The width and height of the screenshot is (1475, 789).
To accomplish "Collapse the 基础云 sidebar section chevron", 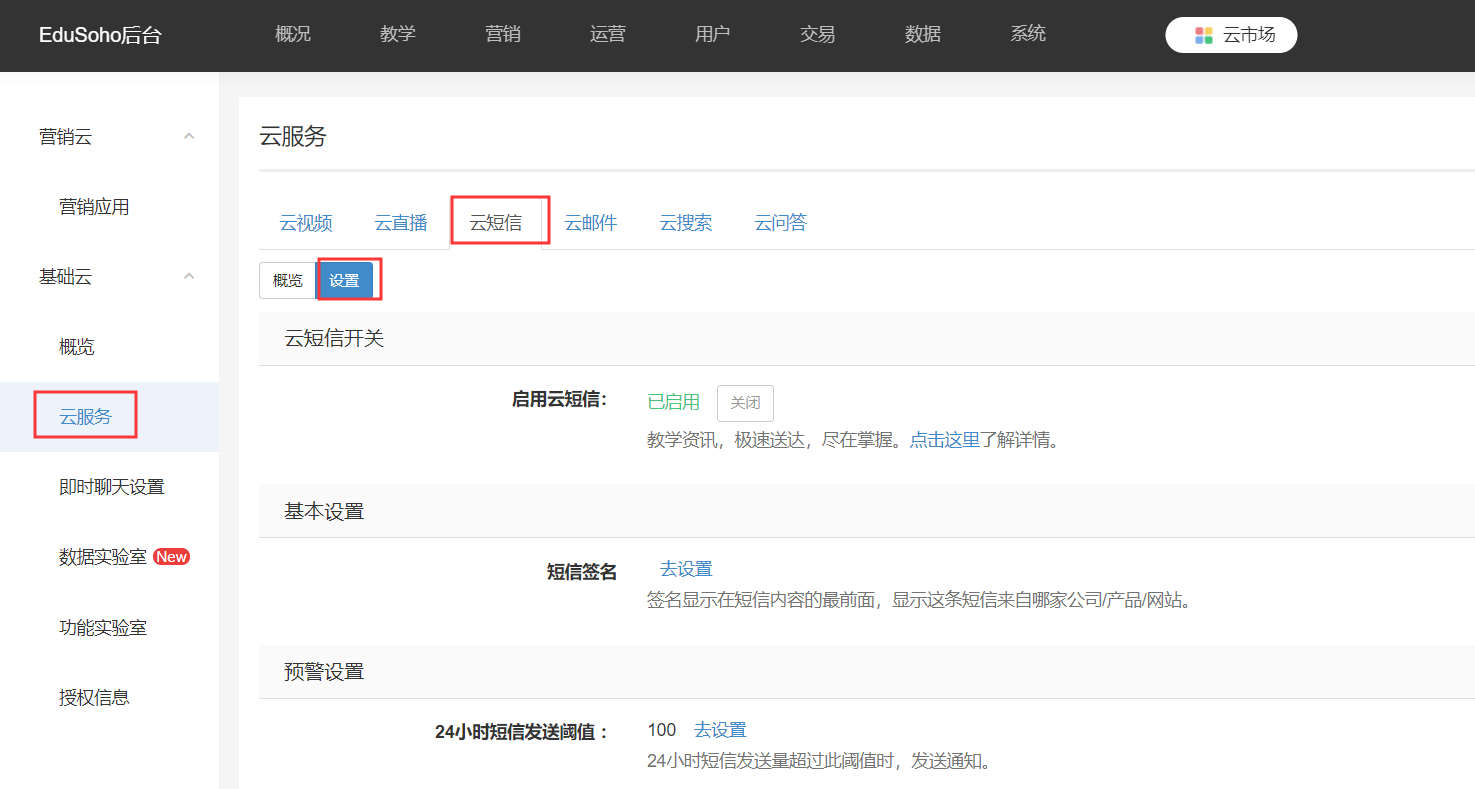I will (189, 277).
